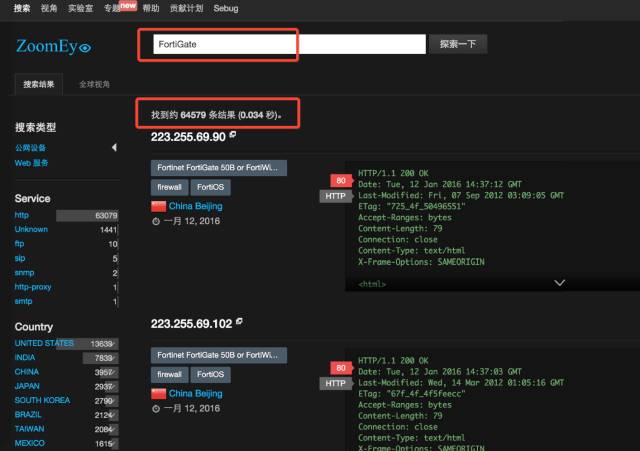Open the 帮助 menu item
The image size is (640, 451).
(x=151, y=8)
